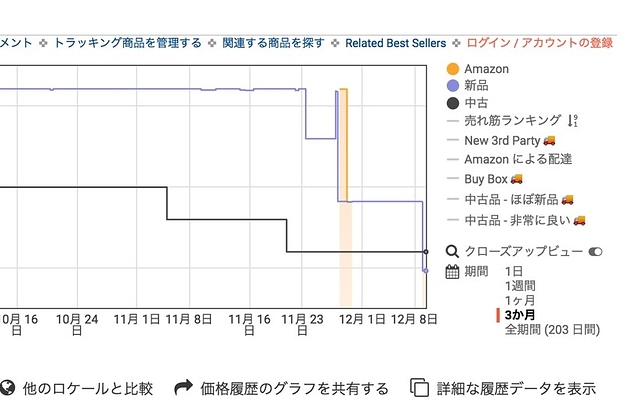Open ログイン / アカウントの登録 link
The height and width of the screenshot is (415, 625).
pos(540,43)
